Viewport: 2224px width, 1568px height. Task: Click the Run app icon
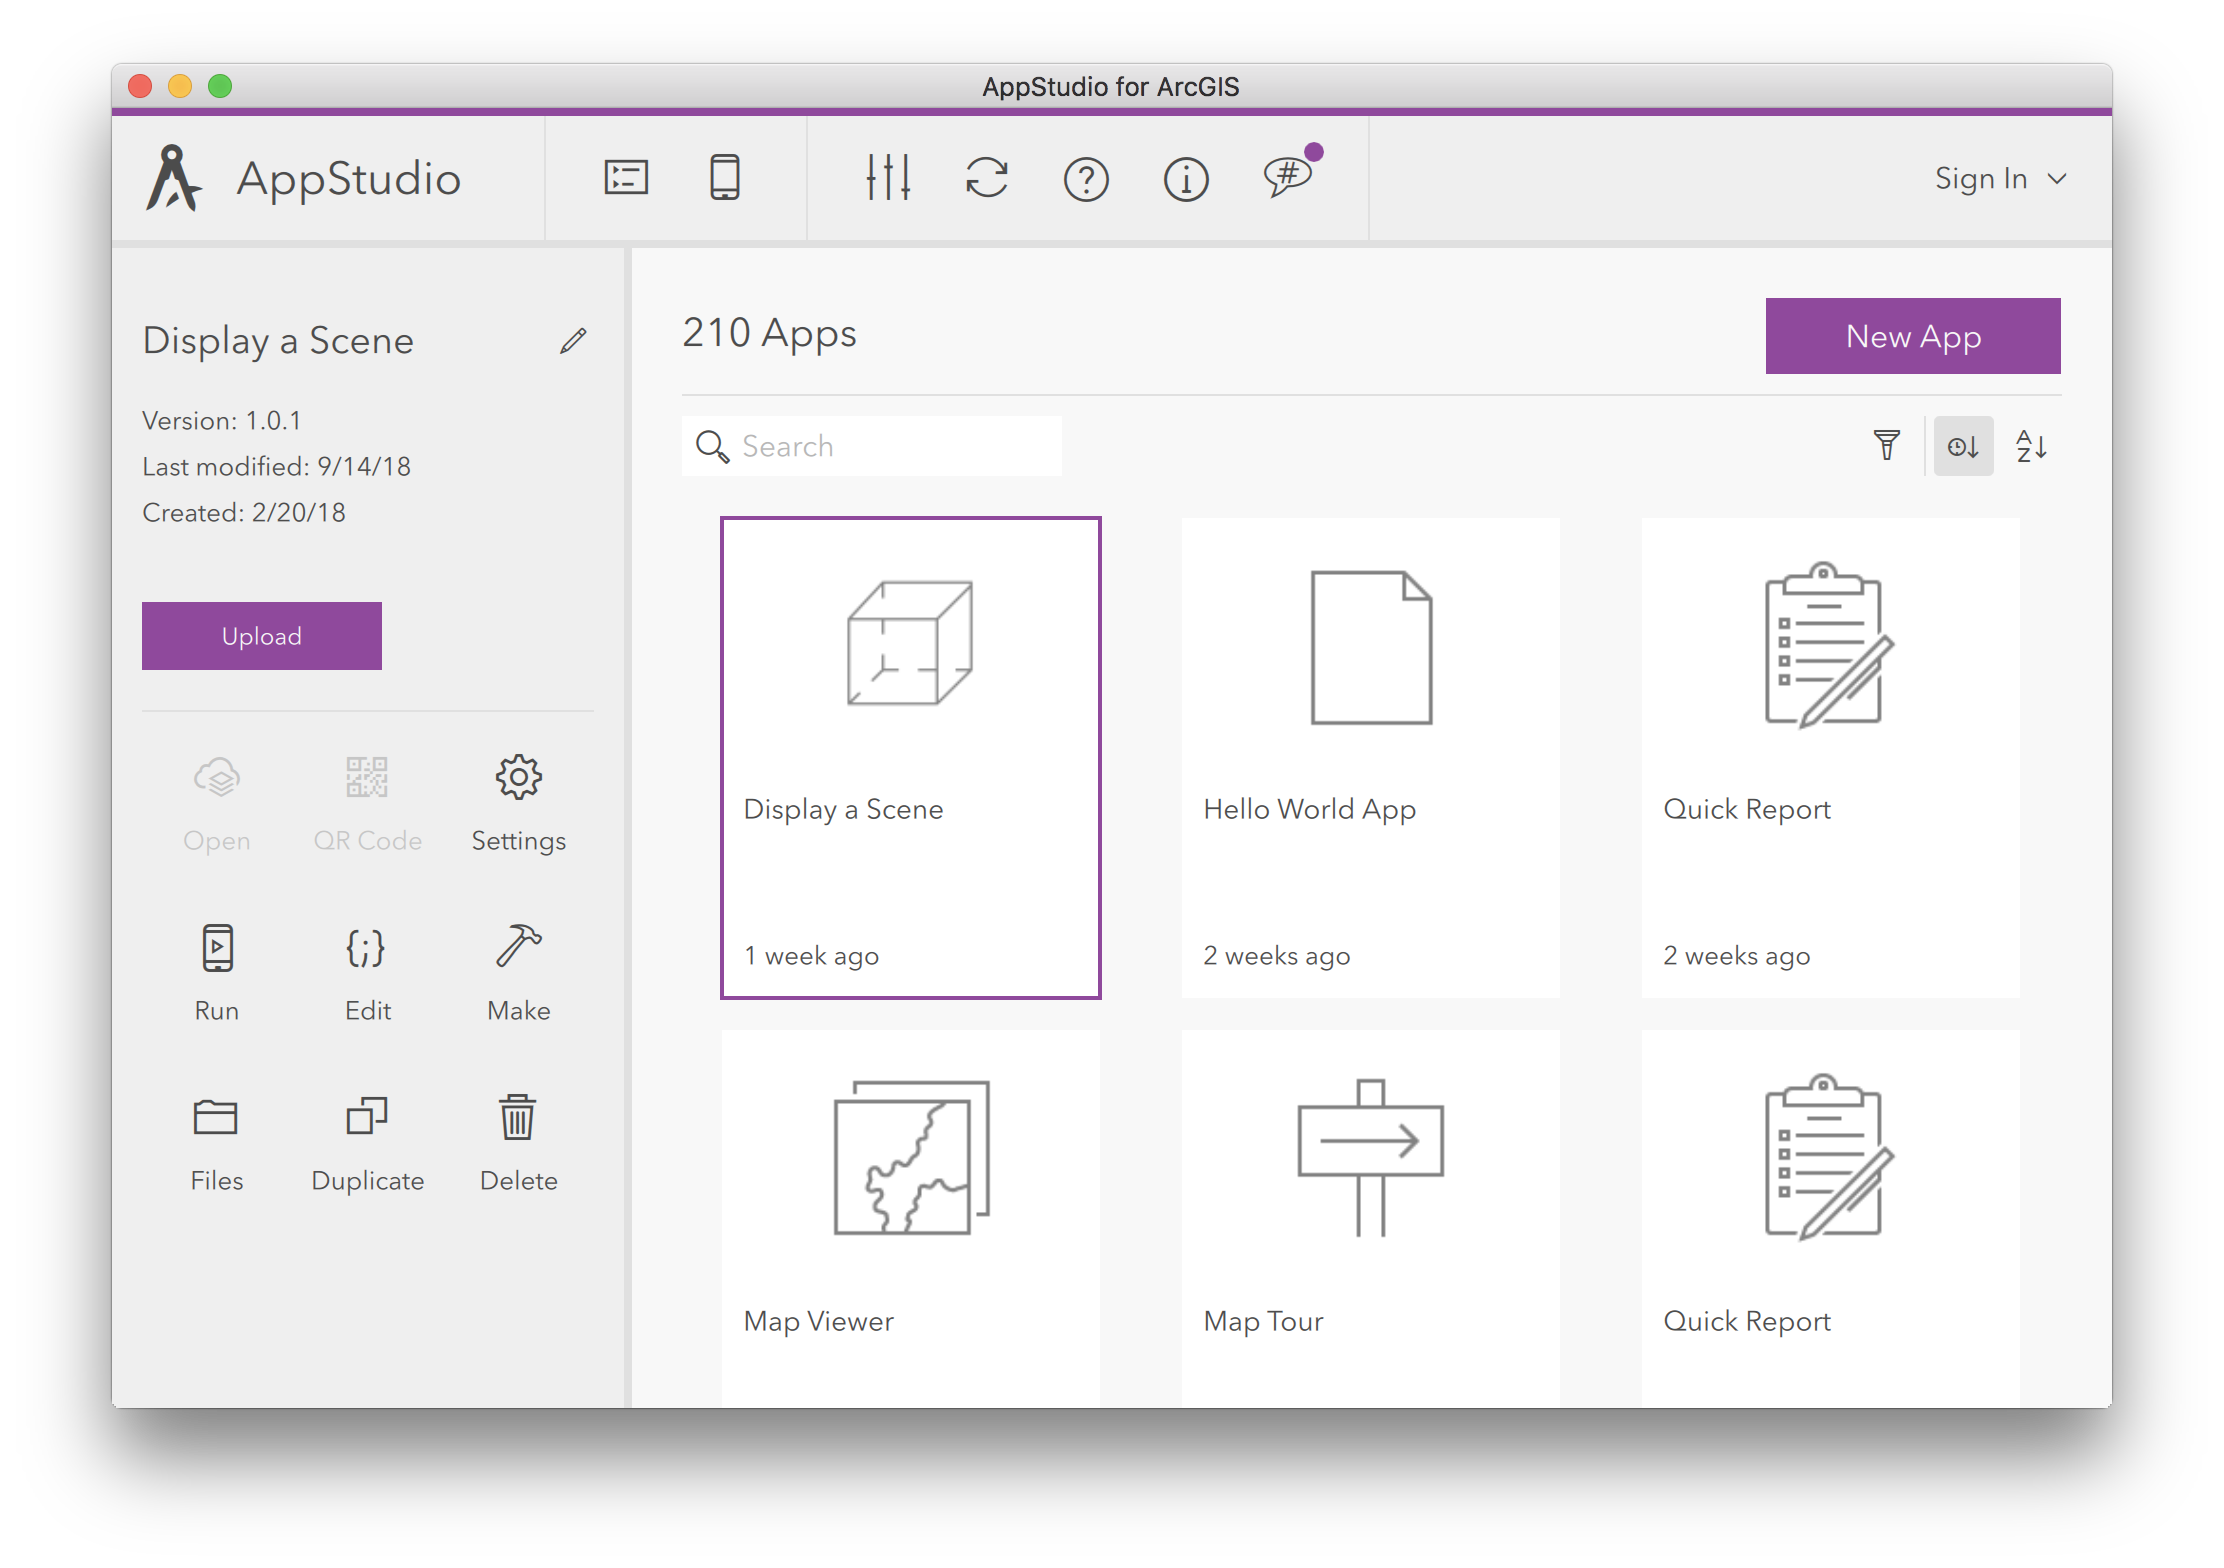217,948
